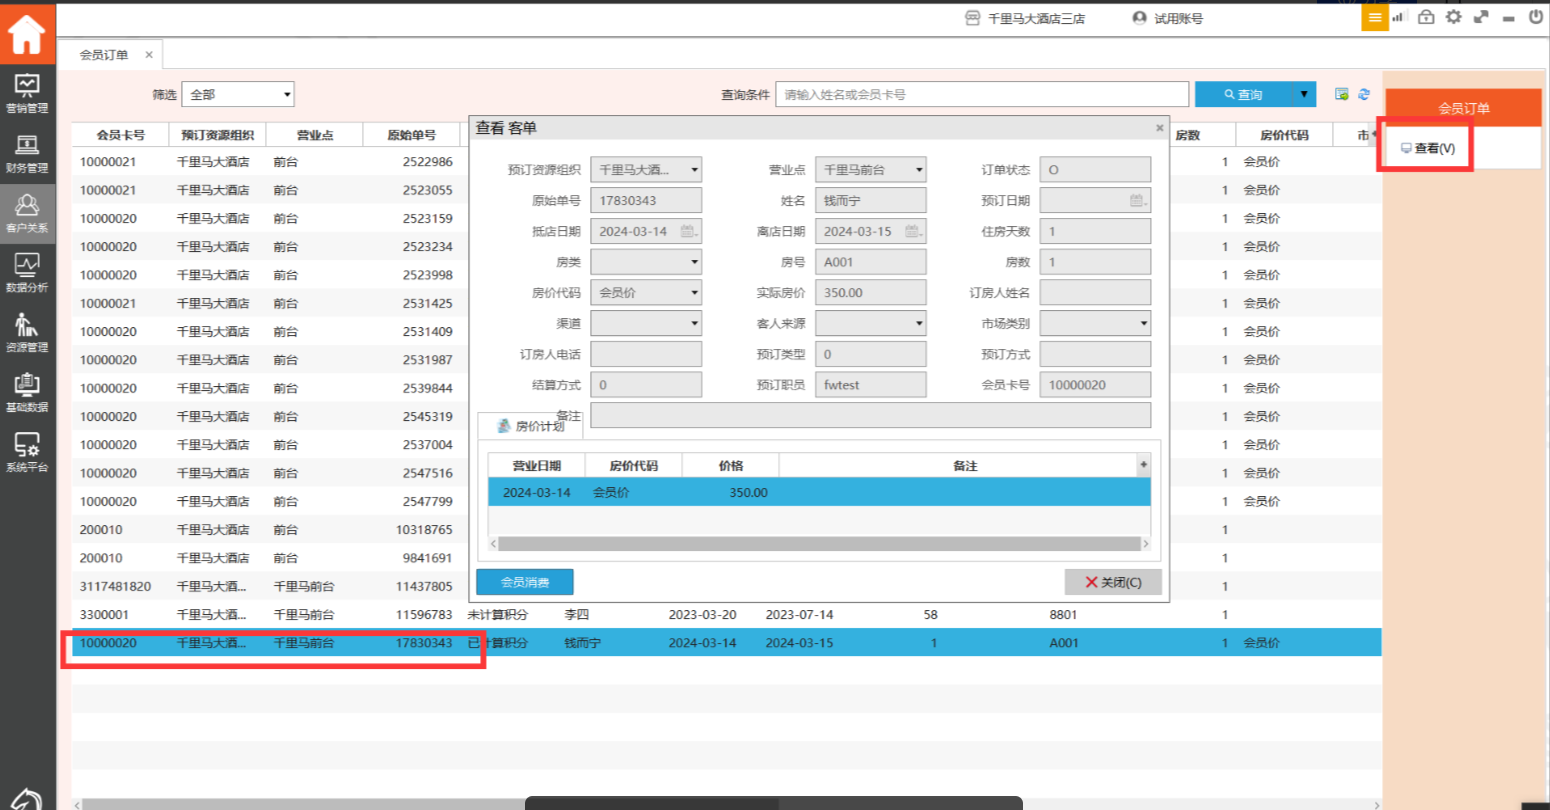The height and width of the screenshot is (810, 1550).
Task: Click the orange hamburger menu icon
Action: [1375, 17]
